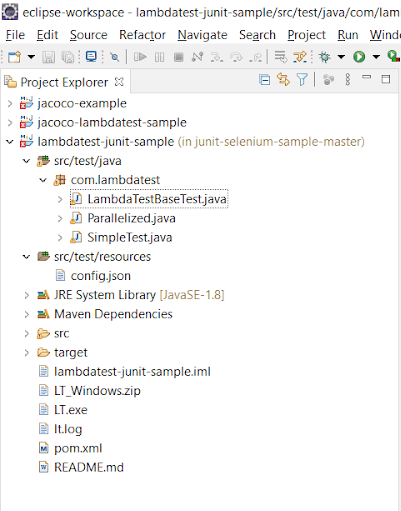
Task: Expand the jacoco-lambdatest-sample project
Action: [10, 123]
